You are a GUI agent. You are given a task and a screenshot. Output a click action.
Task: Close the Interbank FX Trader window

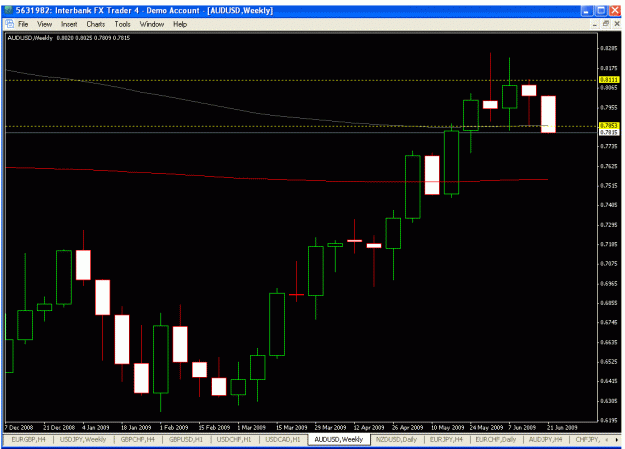click(x=615, y=11)
